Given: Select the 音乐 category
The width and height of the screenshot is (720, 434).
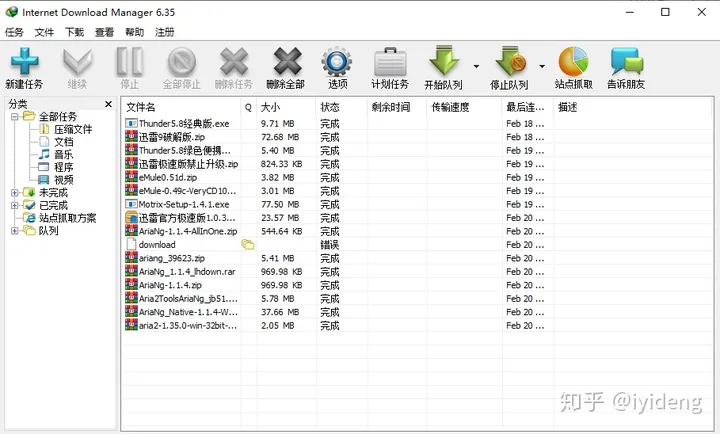Looking at the screenshot, I should [x=63, y=155].
